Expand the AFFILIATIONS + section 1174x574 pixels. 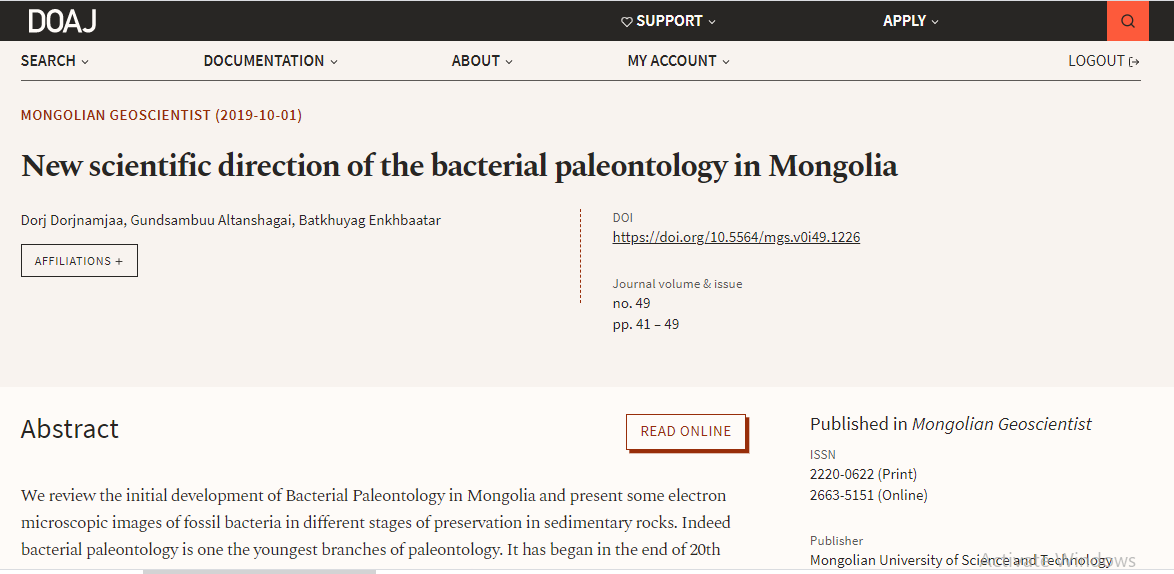[x=79, y=260]
